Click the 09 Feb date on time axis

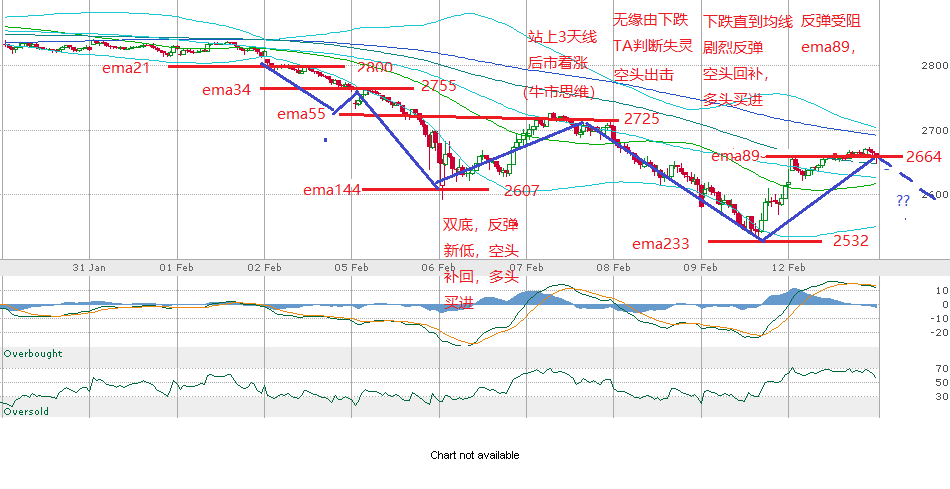click(x=702, y=267)
